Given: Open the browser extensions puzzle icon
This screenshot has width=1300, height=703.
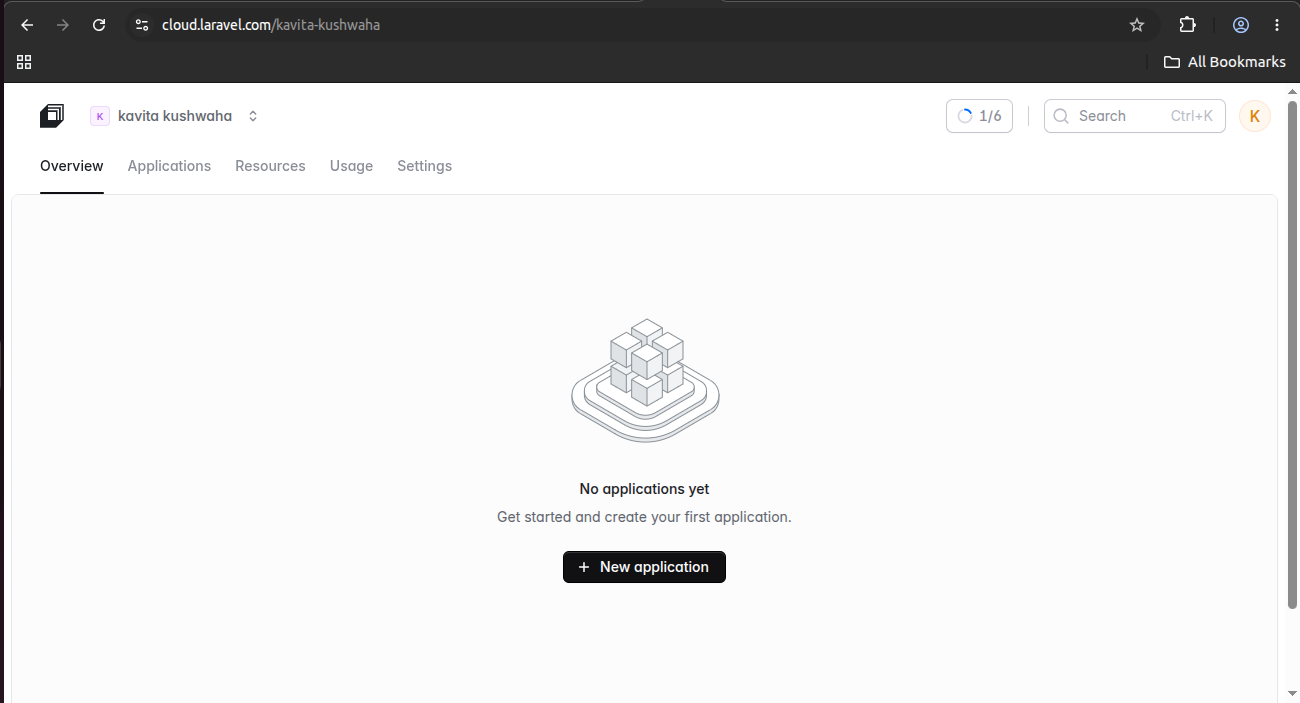Looking at the screenshot, I should [1187, 25].
